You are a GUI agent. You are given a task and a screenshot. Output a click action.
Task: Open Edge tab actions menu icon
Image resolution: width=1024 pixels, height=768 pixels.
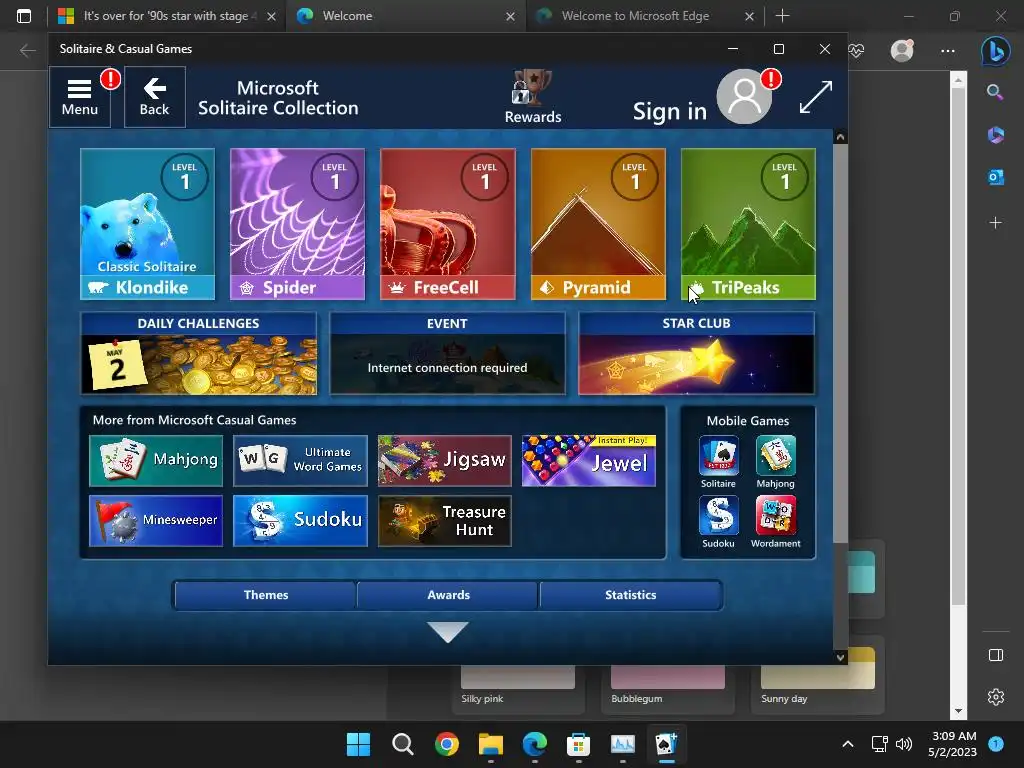tap(24, 16)
